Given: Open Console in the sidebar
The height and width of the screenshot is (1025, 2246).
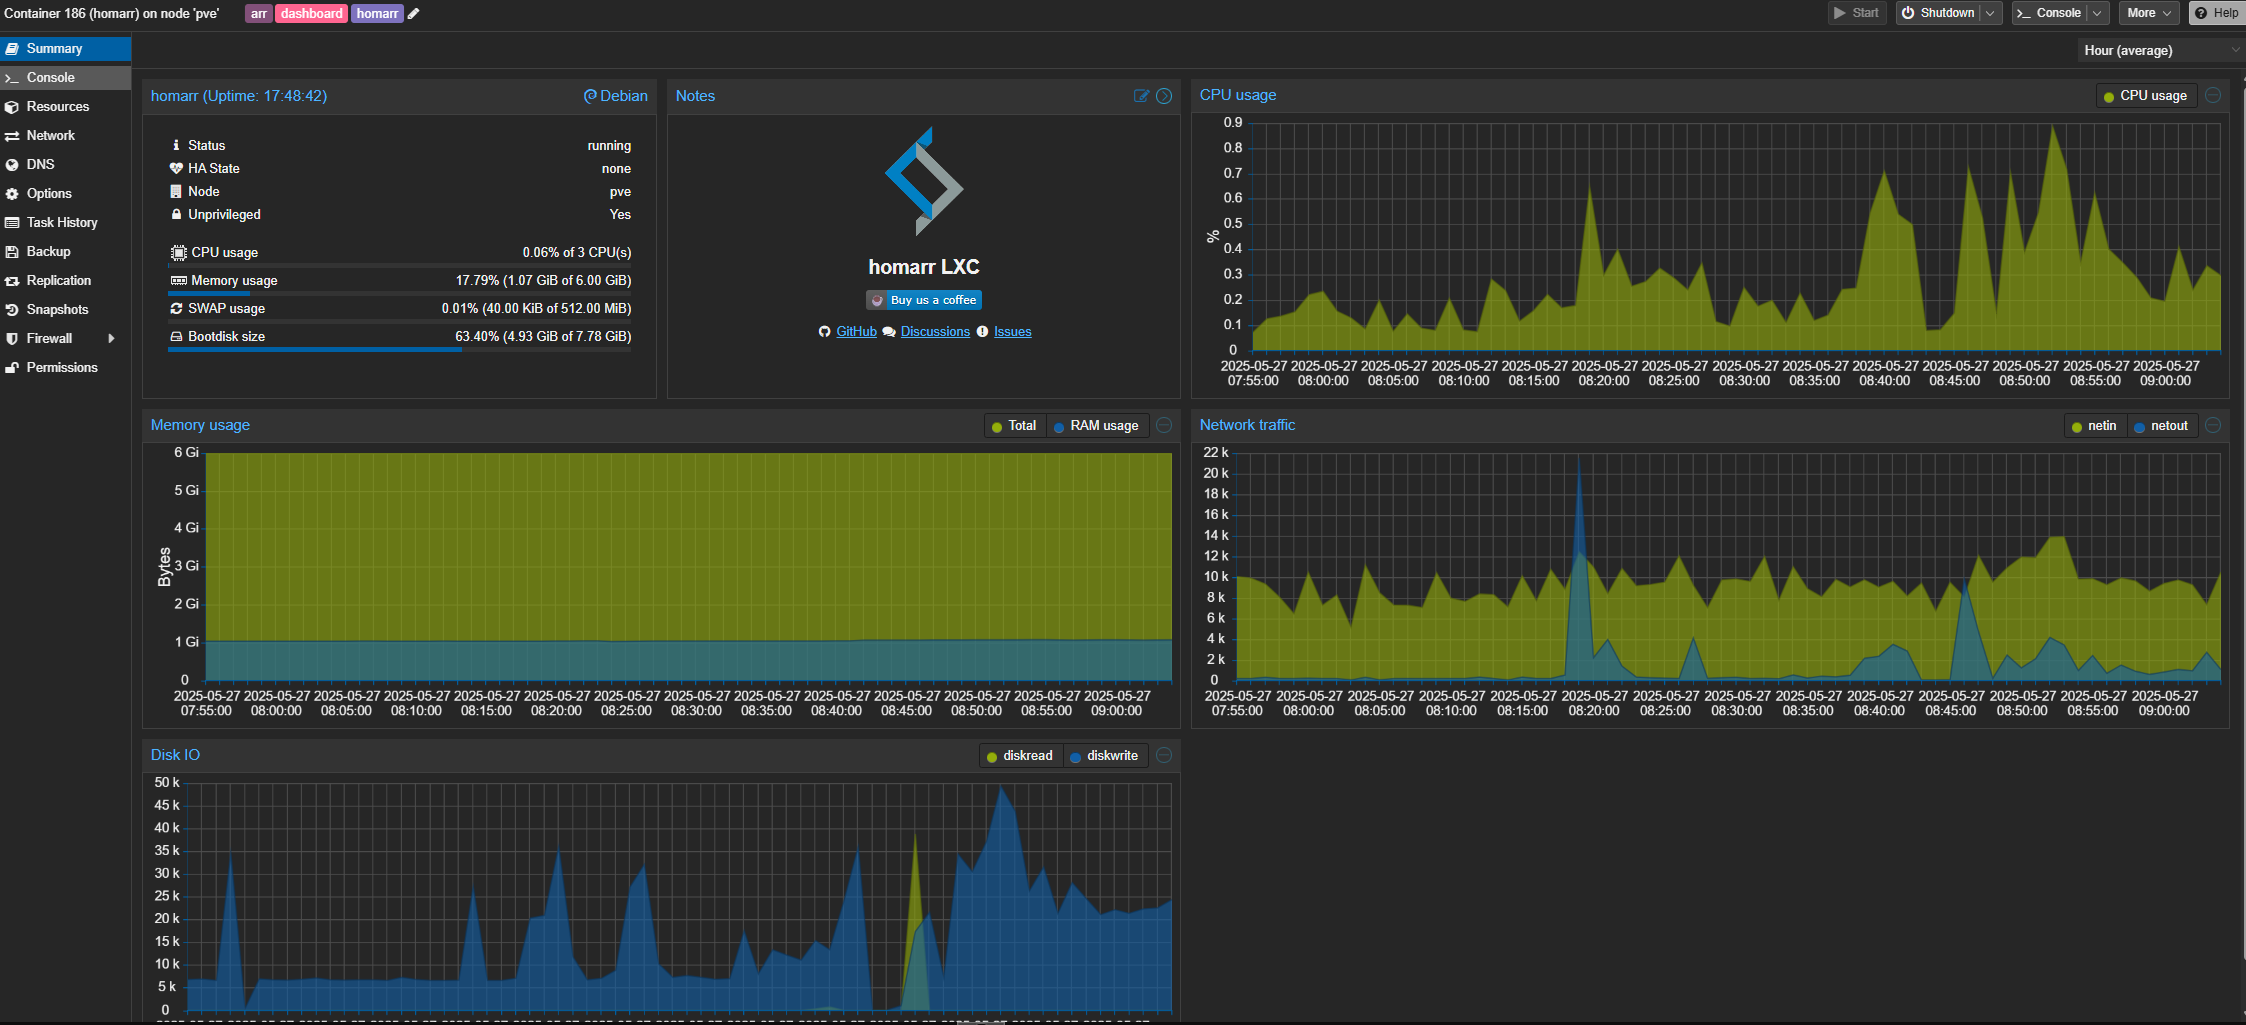Looking at the screenshot, I should (x=65, y=77).
